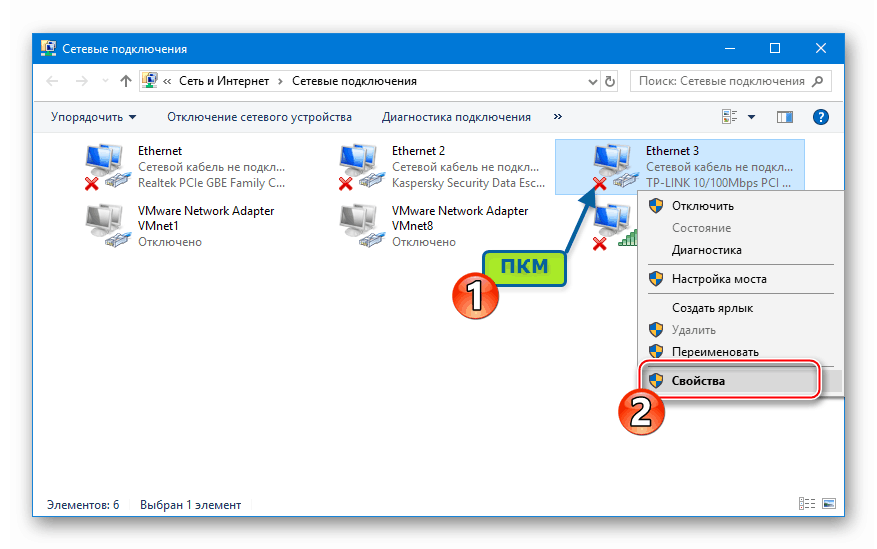Viewport: 877px width, 549px height.
Task: Refresh the address bar location
Action: point(610,82)
